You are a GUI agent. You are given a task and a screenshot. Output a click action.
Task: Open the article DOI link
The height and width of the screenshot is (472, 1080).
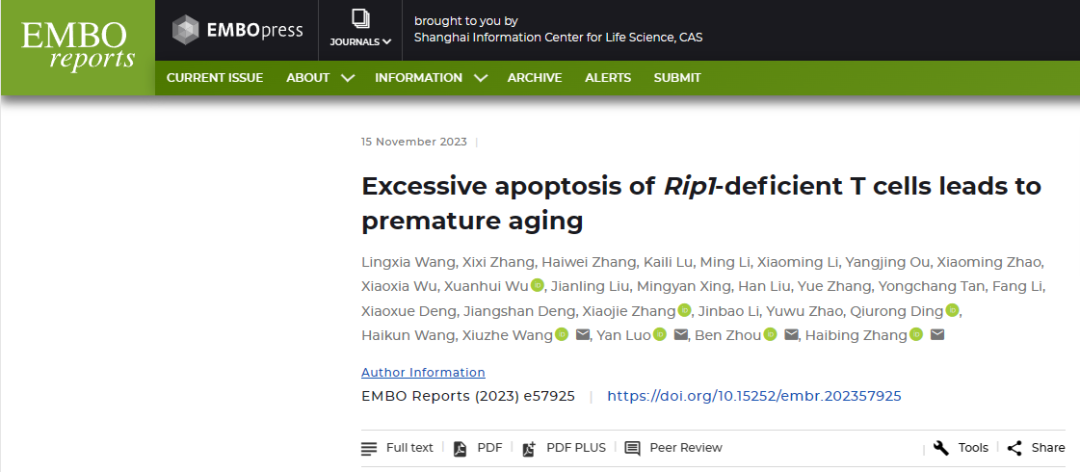point(754,396)
